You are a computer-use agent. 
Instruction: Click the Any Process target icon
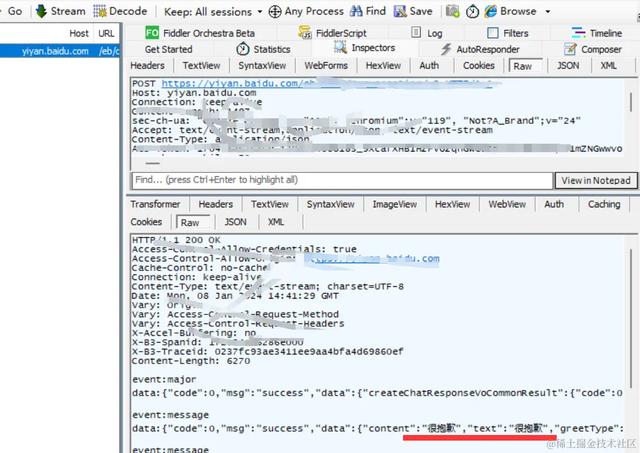(275, 11)
